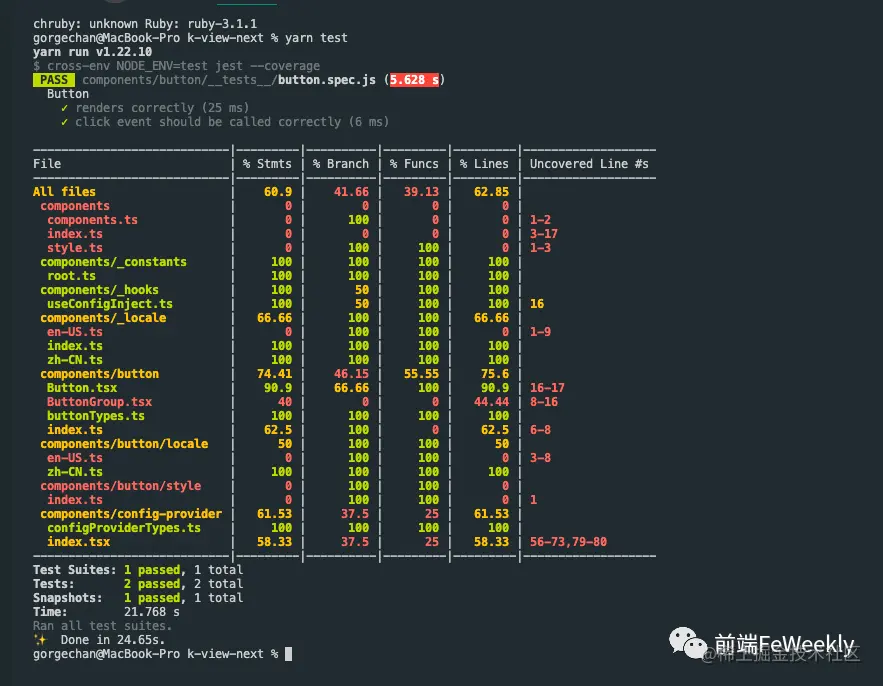Click the 'Snapshots:' summary label
Image resolution: width=883 pixels, height=686 pixels.
68,598
